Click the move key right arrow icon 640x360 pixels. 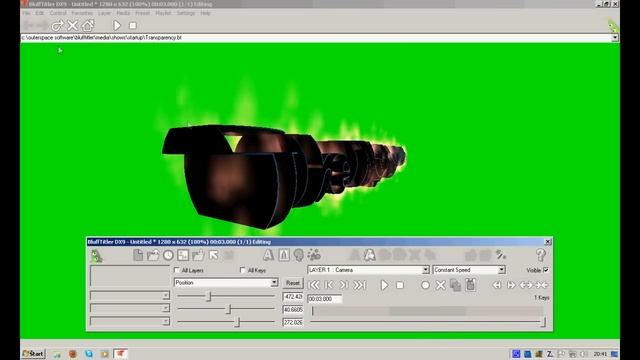coord(511,285)
